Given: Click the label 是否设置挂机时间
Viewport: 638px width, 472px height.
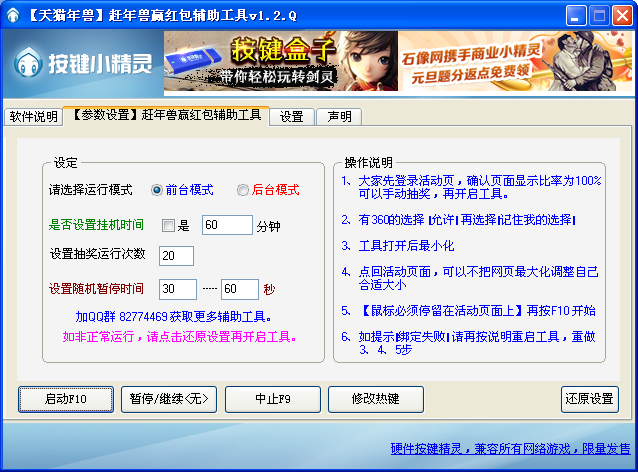Looking at the screenshot, I should (x=96, y=225).
